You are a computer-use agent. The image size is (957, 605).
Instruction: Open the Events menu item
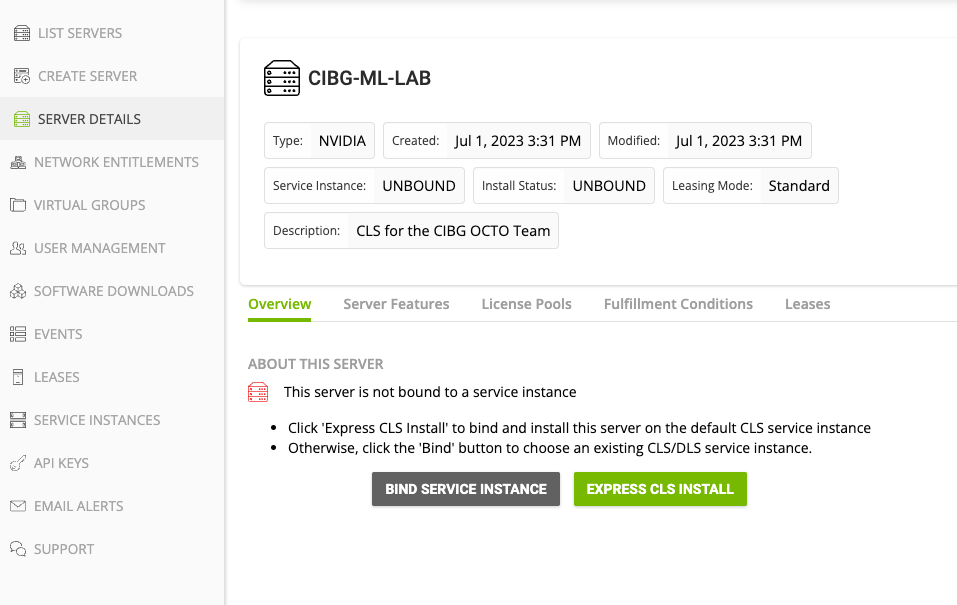tap(58, 334)
